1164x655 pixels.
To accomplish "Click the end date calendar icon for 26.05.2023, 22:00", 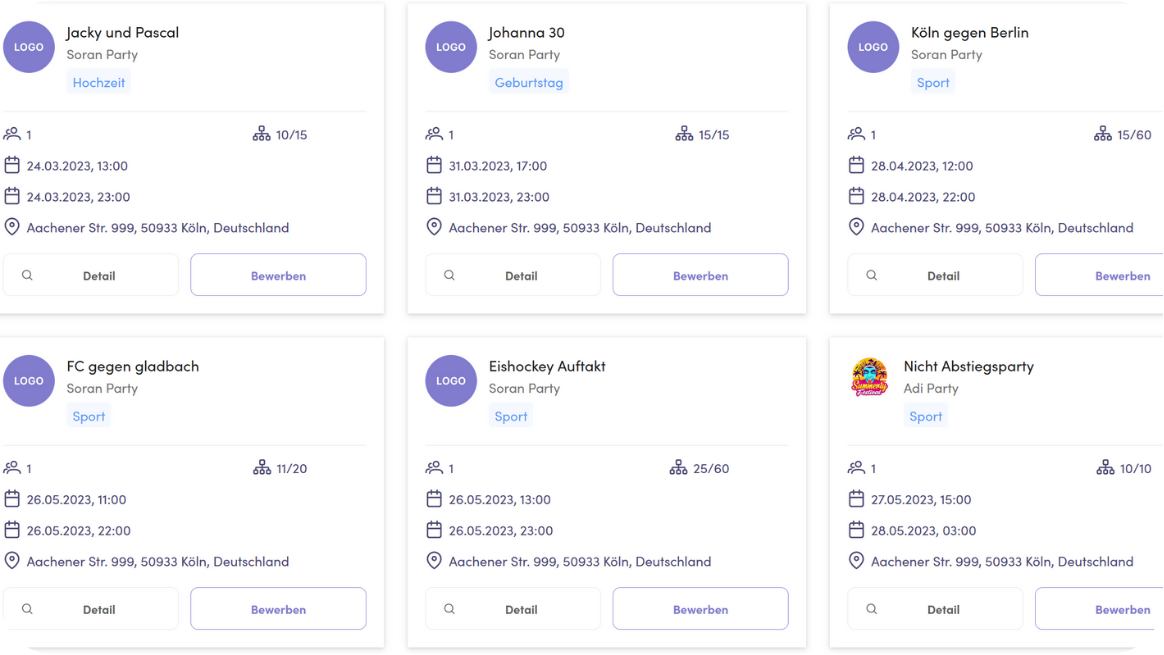I will point(12,530).
